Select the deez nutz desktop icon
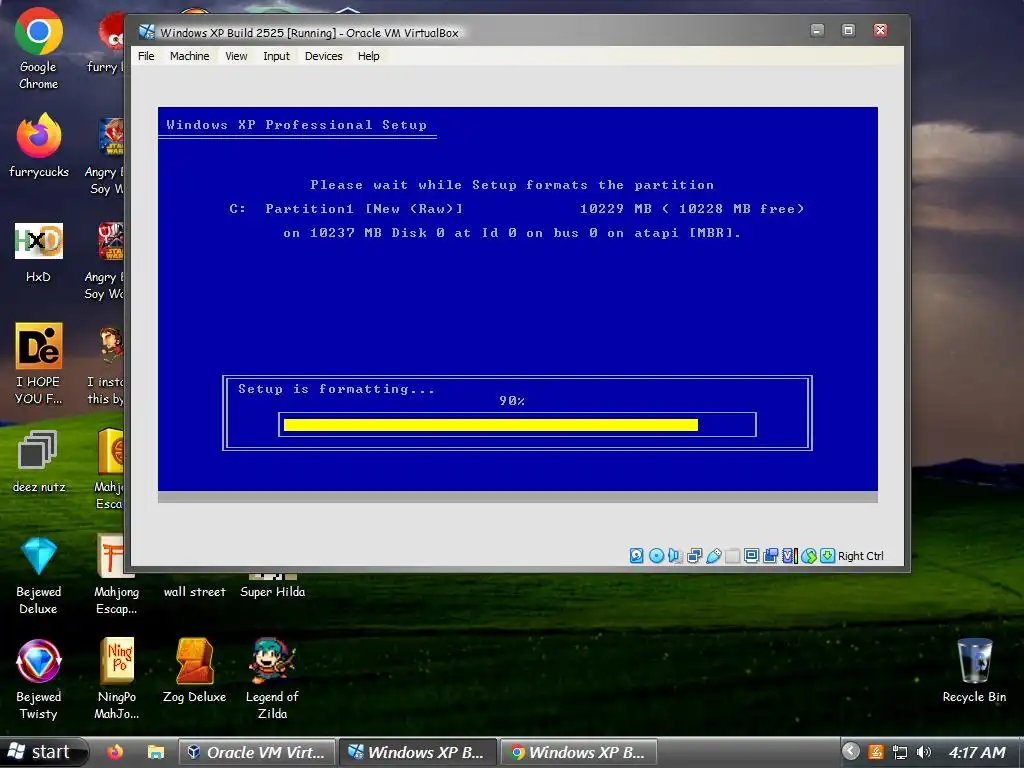This screenshot has height=768, width=1024. tap(39, 461)
